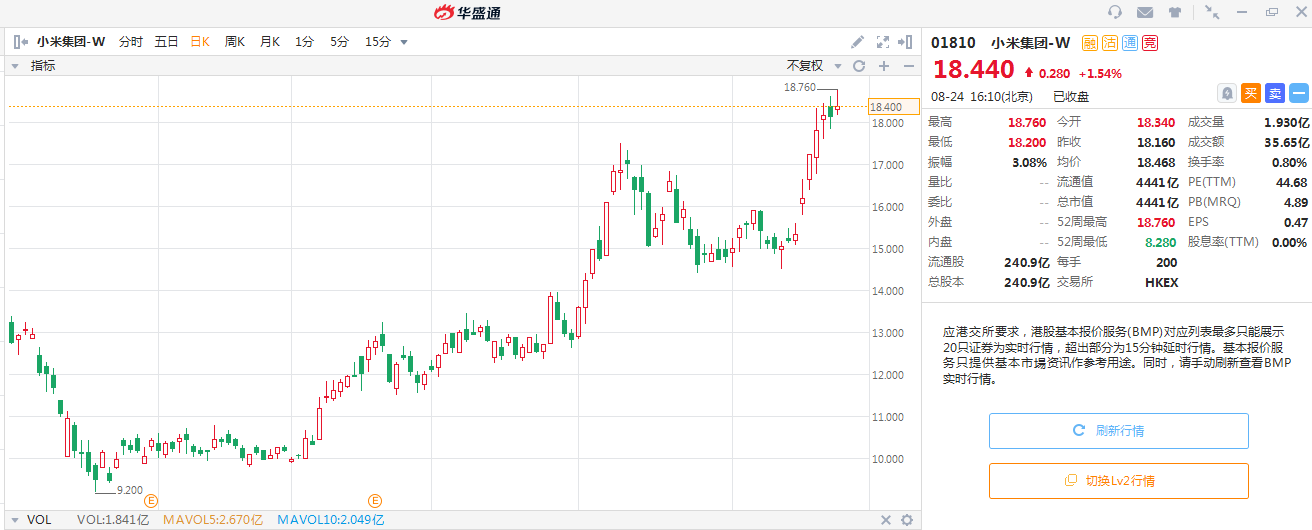
Task: Click the MAVOL5:2.670亿 label
Action: click(212, 520)
